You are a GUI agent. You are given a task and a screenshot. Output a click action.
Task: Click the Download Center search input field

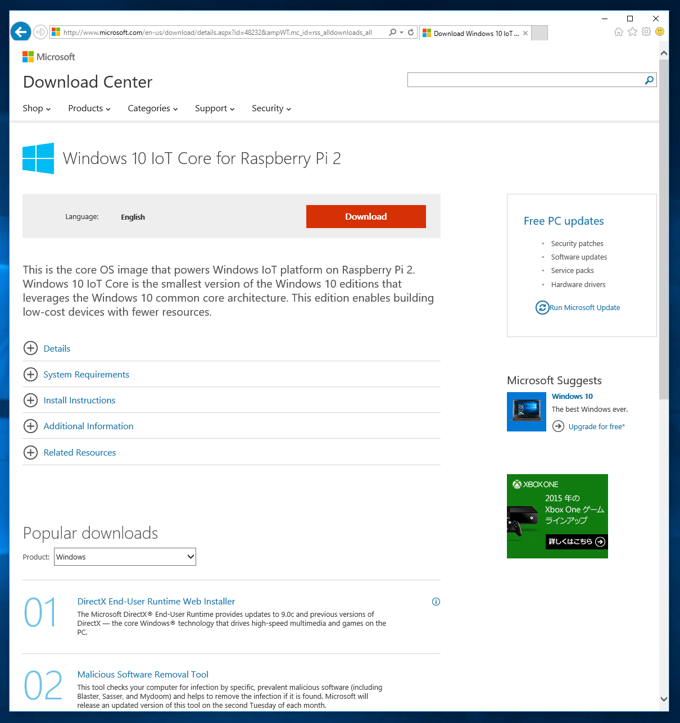point(525,80)
